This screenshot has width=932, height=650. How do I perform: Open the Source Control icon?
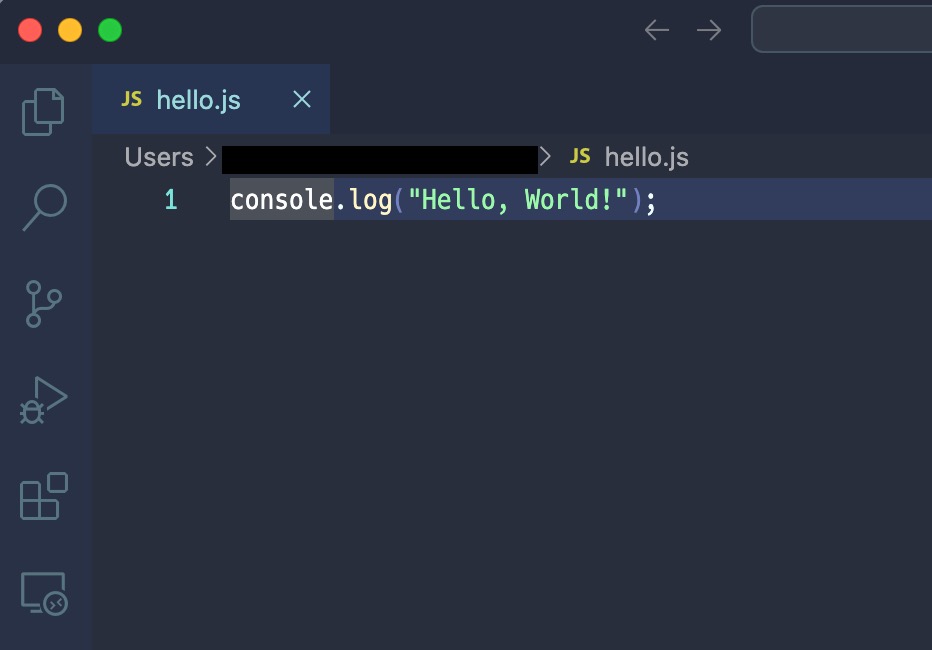pyautogui.click(x=45, y=302)
